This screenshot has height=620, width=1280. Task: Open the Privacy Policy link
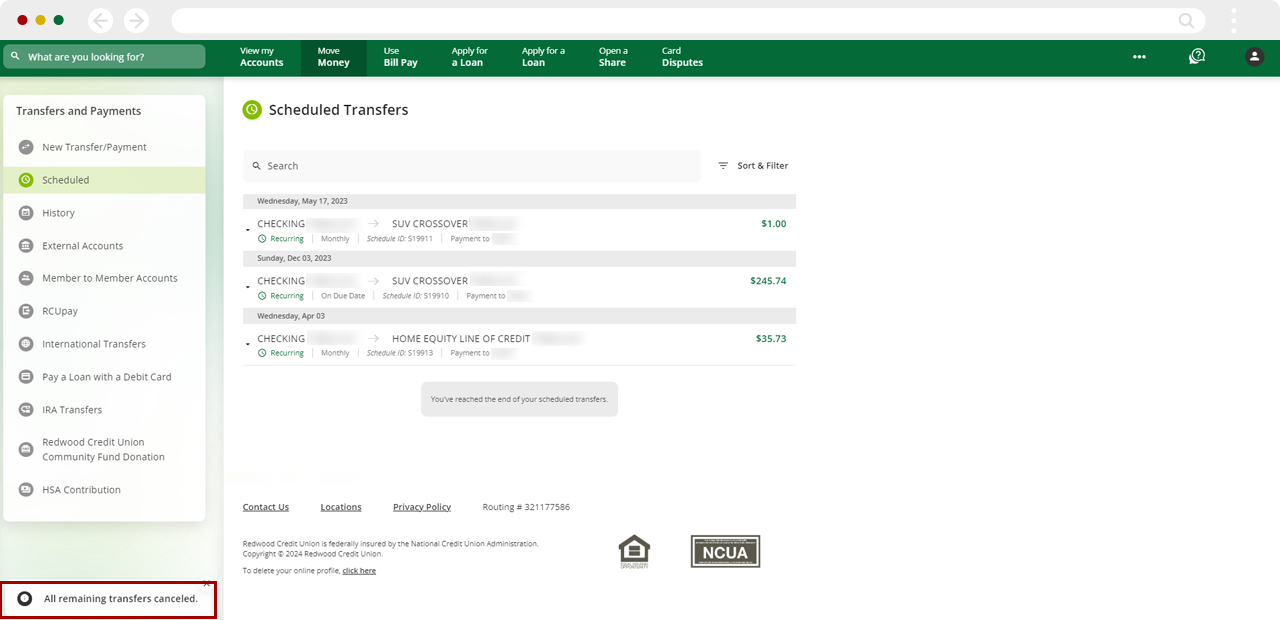[421, 507]
